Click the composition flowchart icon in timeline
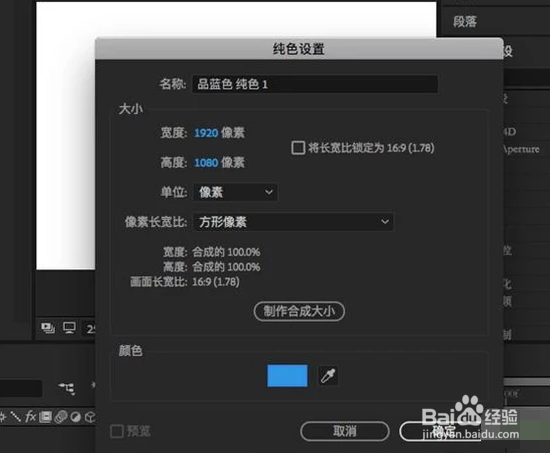The image size is (550, 453). point(67,388)
